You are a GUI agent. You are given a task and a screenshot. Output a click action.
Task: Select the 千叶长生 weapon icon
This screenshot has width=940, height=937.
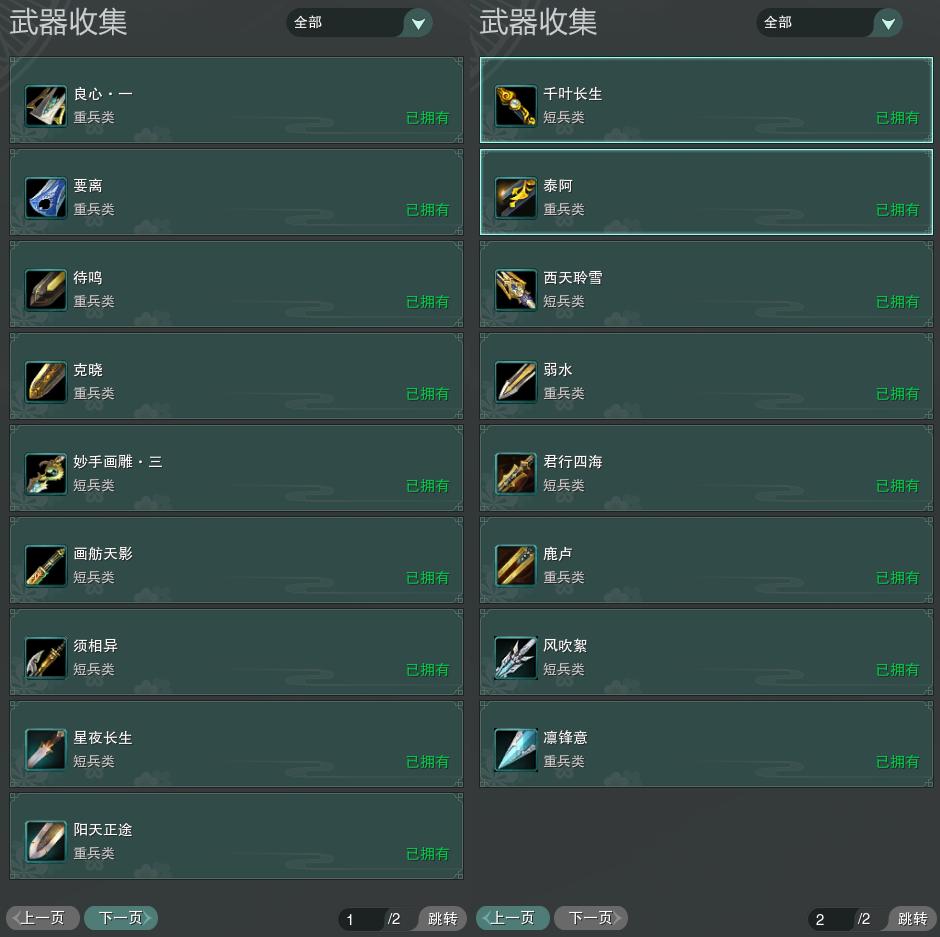516,106
